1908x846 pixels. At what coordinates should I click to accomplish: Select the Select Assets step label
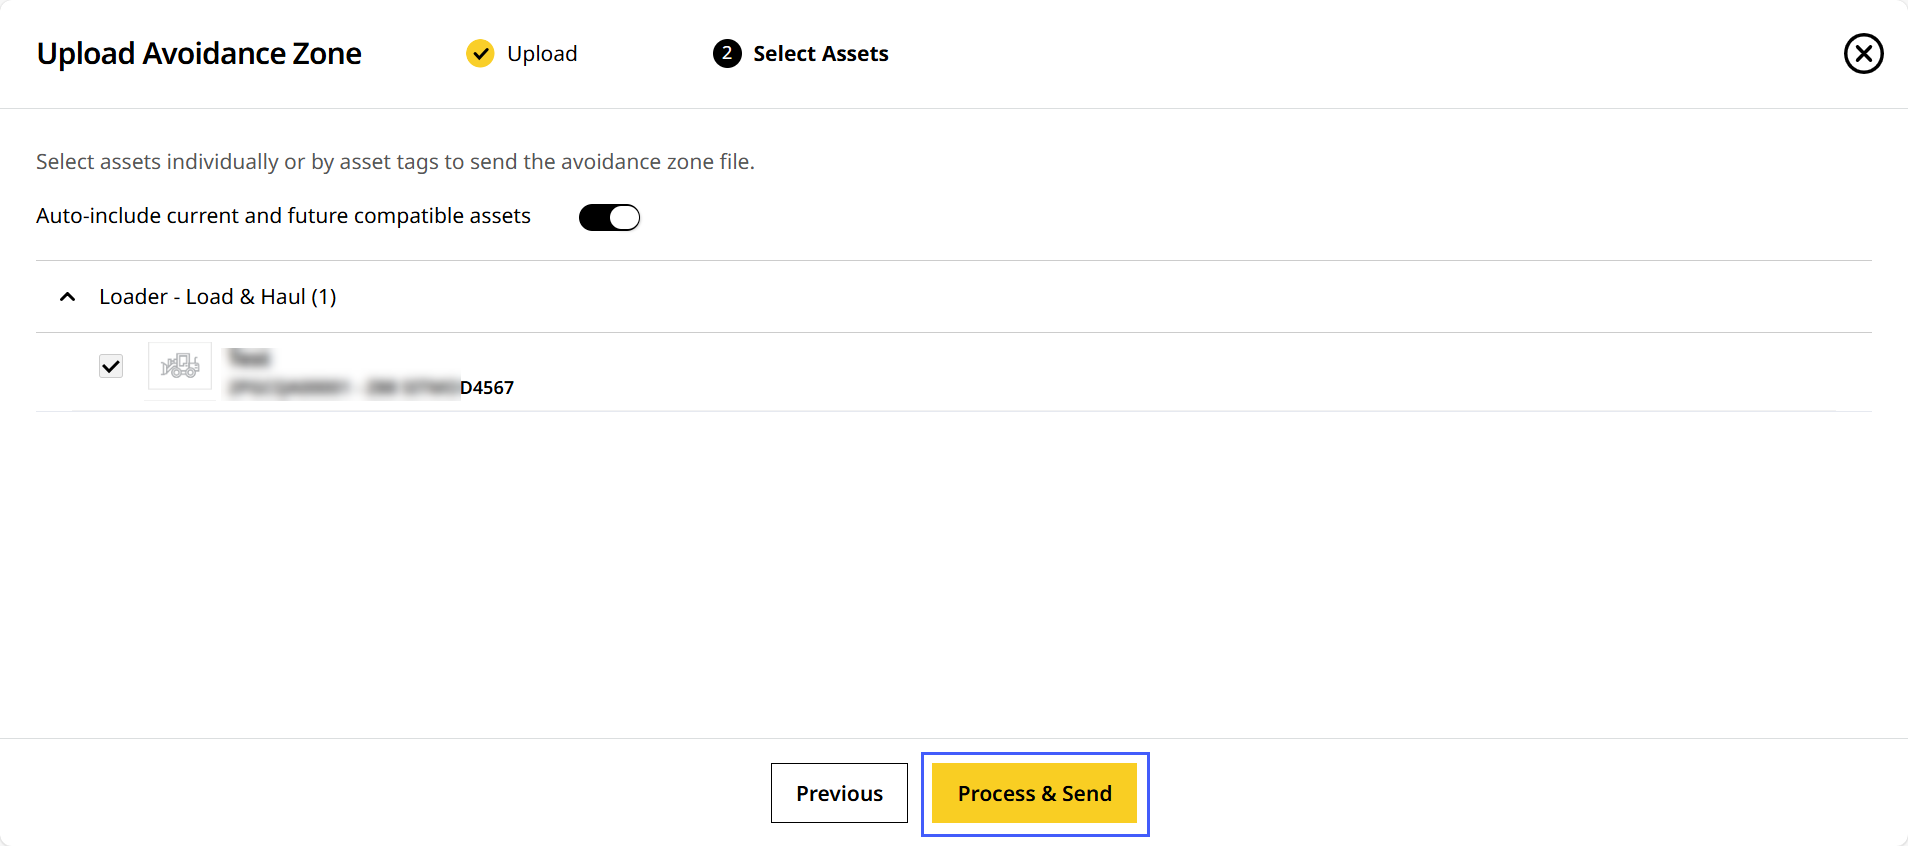[820, 54]
